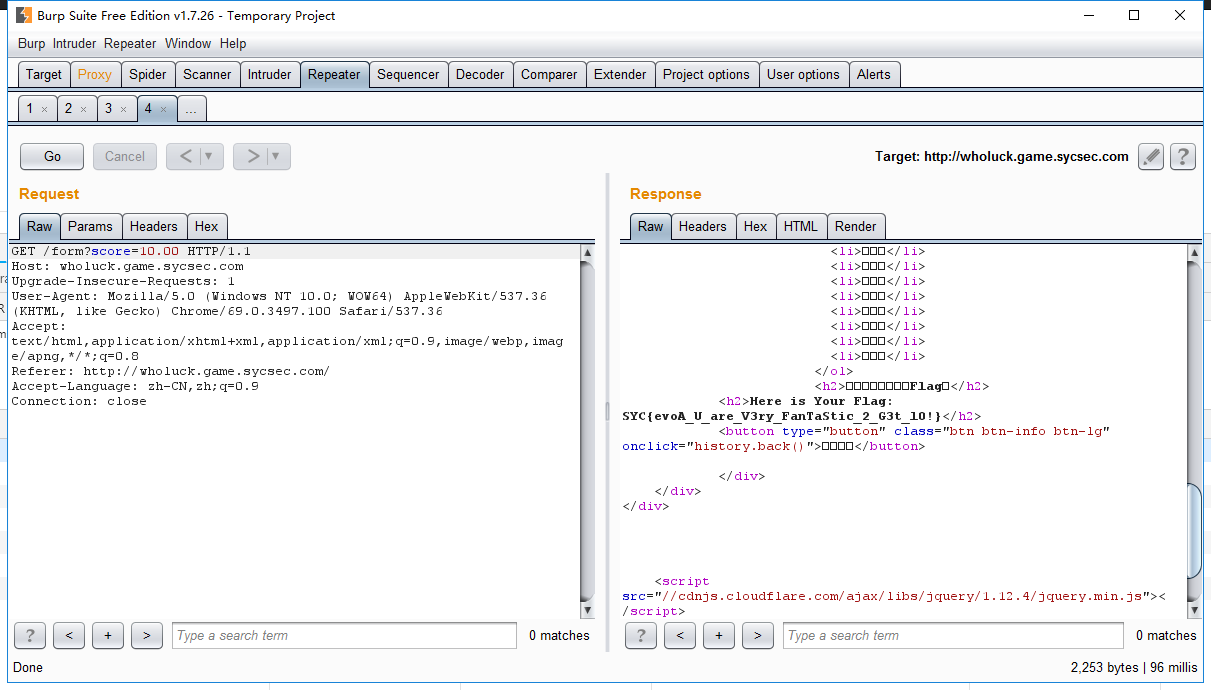Image resolution: width=1211 pixels, height=690 pixels.
Task: Click response search + options button
Action: click(719, 635)
